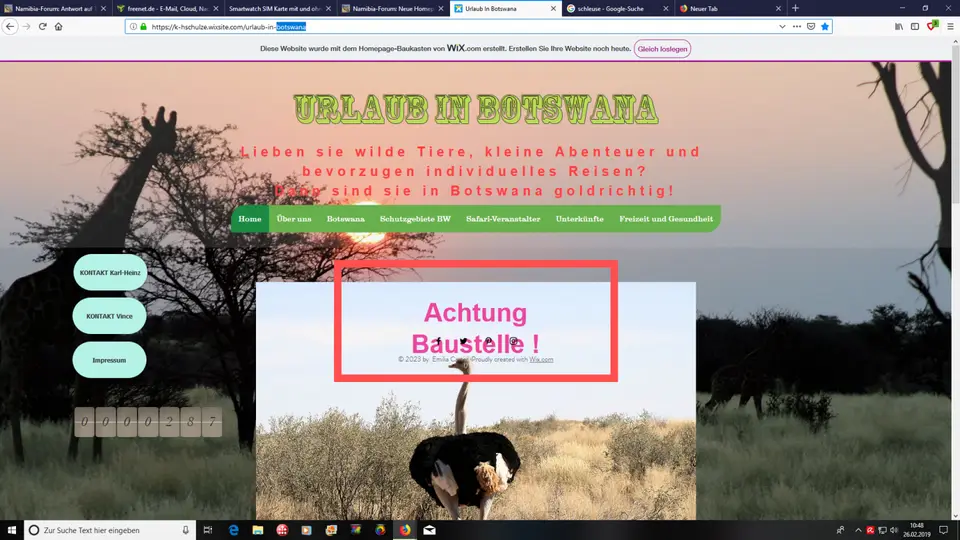Follow the Wix.com footer link
960x540 pixels.
541,359
